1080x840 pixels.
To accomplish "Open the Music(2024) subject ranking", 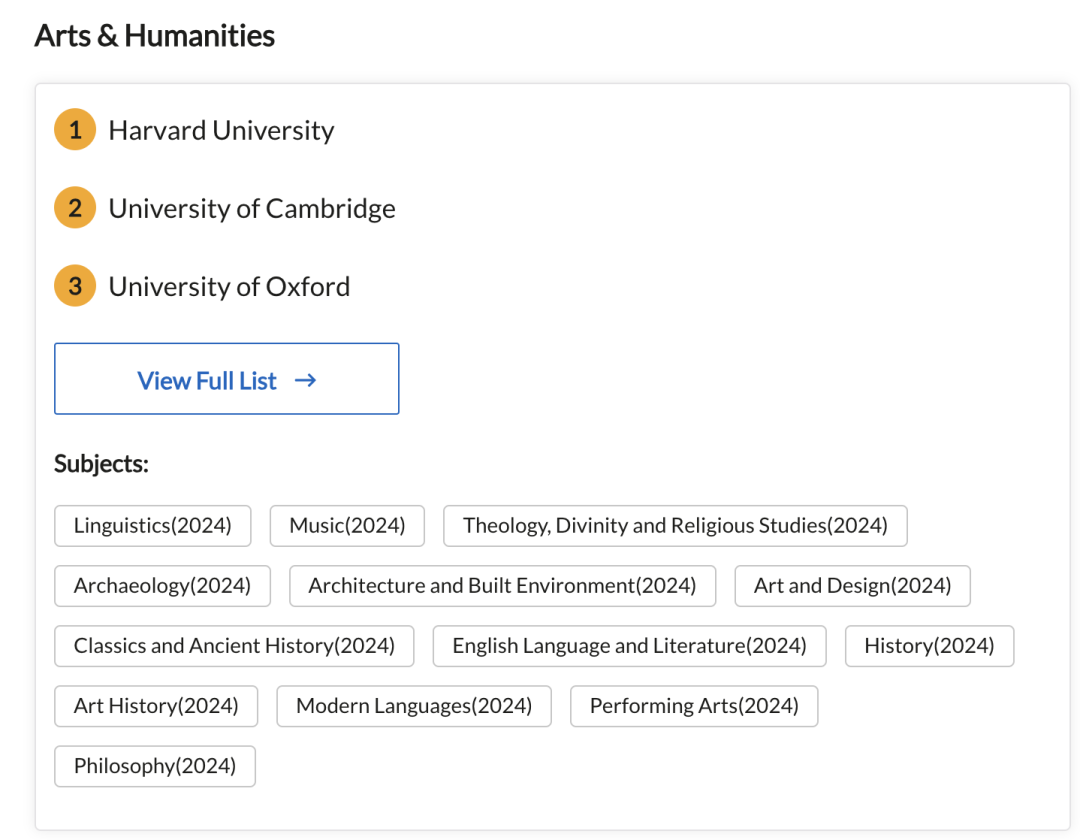I will tap(347, 526).
